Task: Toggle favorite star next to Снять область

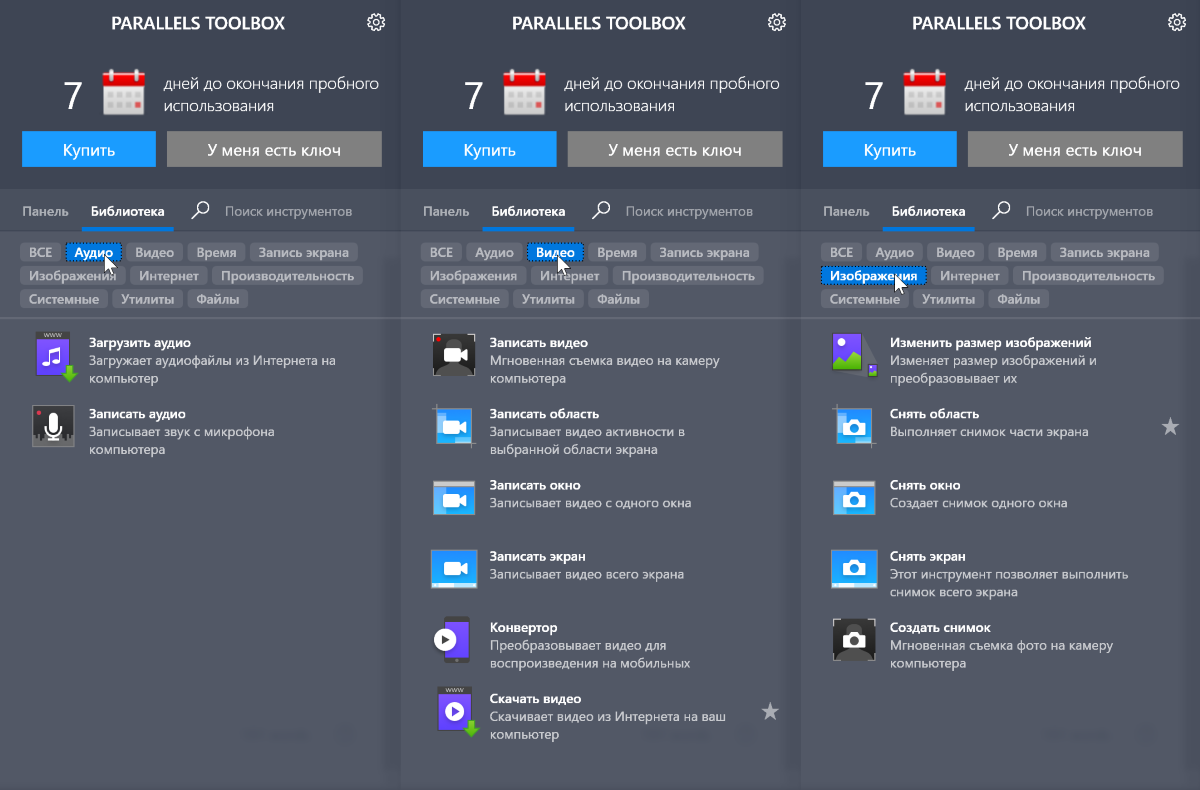Action: pos(1170,426)
